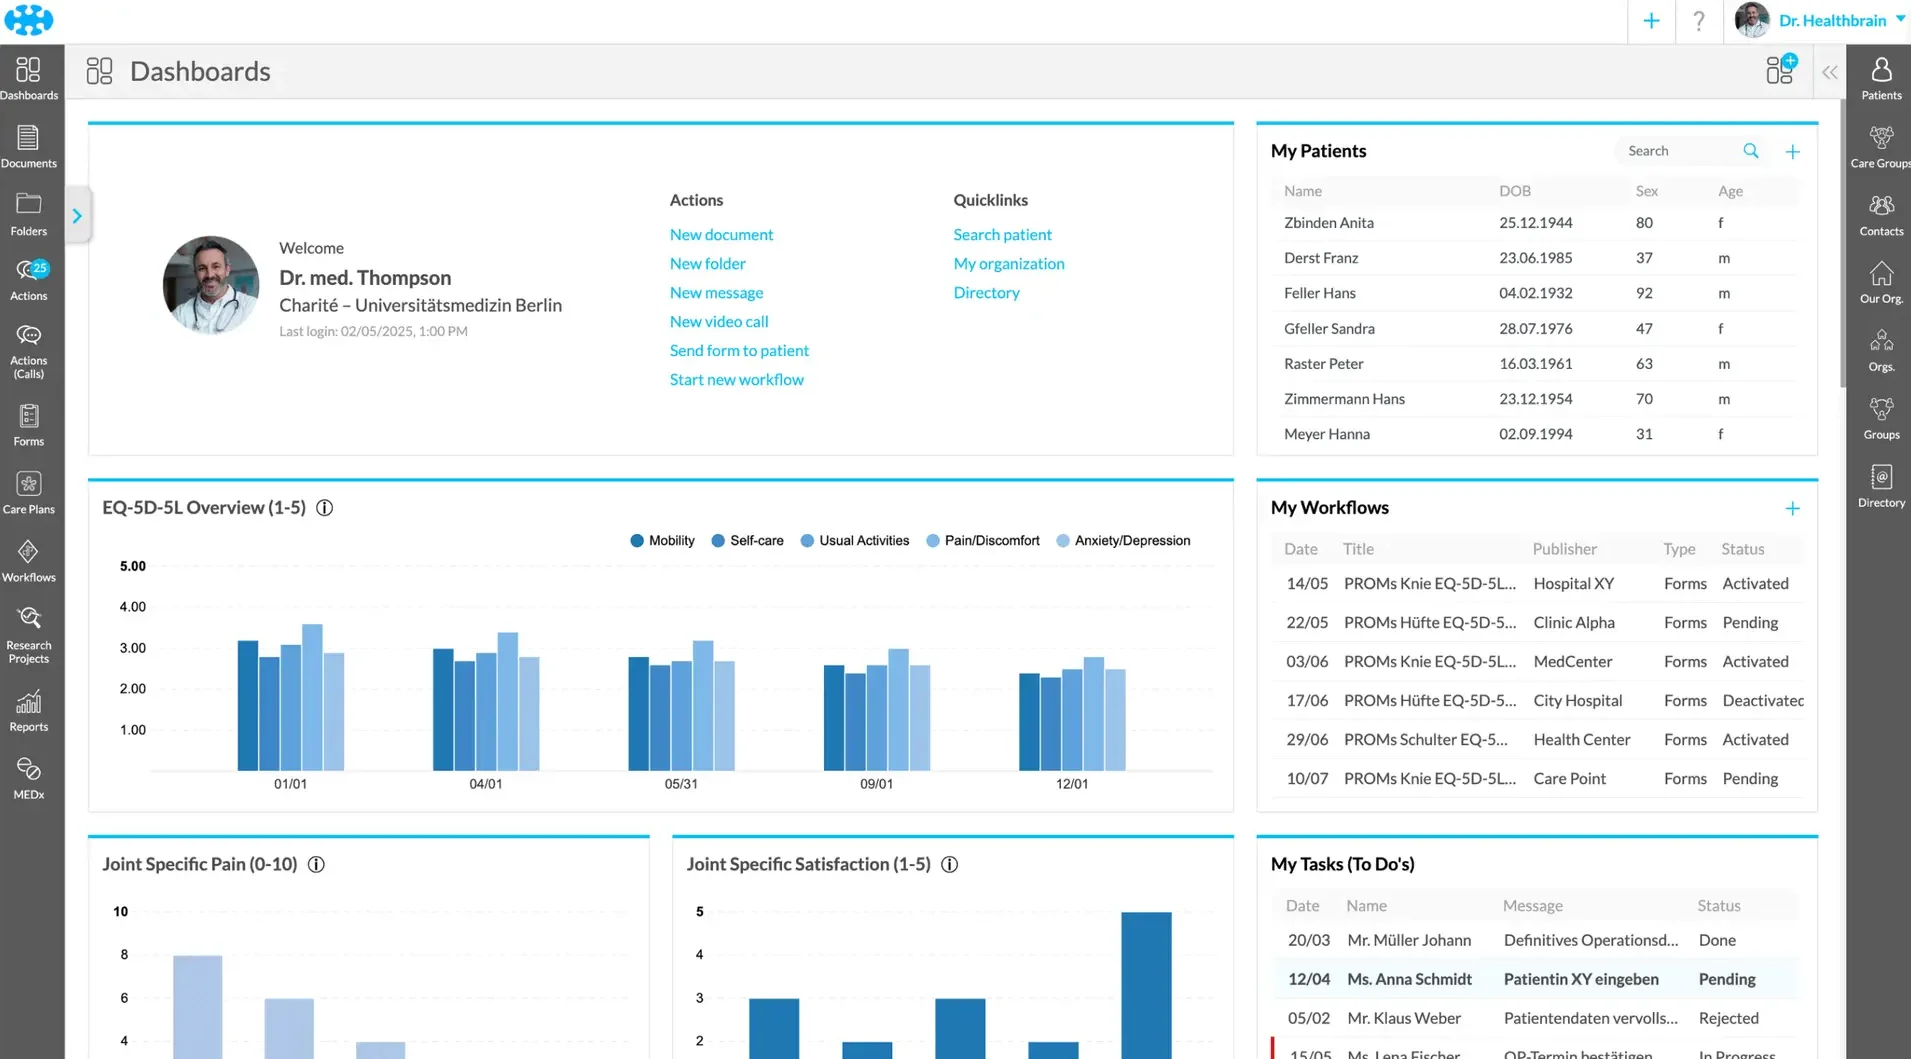
Task: Click the add dashboard widget icon
Action: 1781,70
